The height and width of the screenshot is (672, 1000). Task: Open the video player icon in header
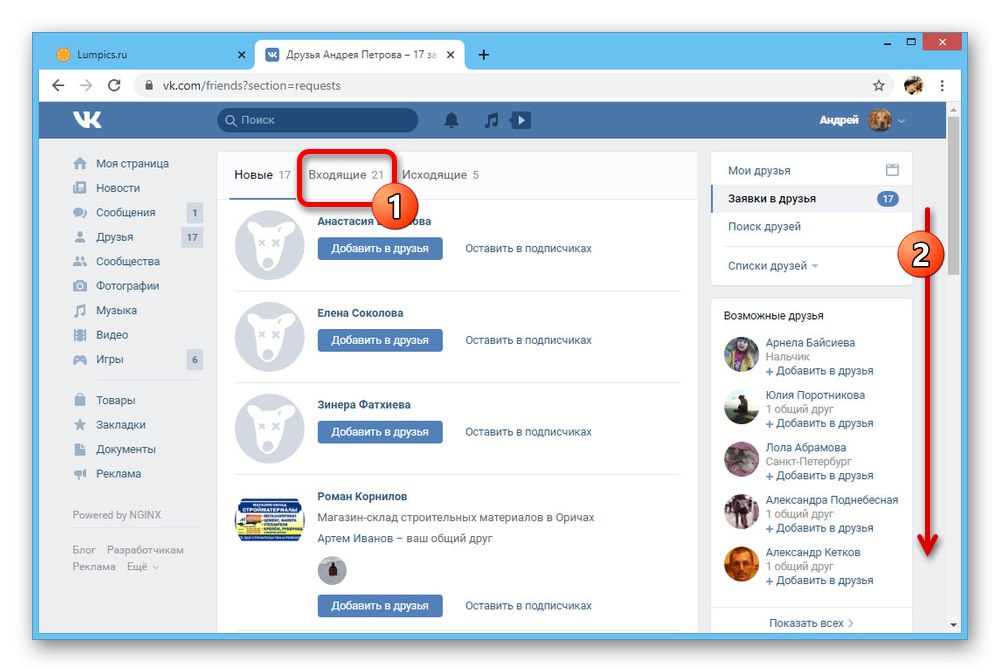point(520,120)
